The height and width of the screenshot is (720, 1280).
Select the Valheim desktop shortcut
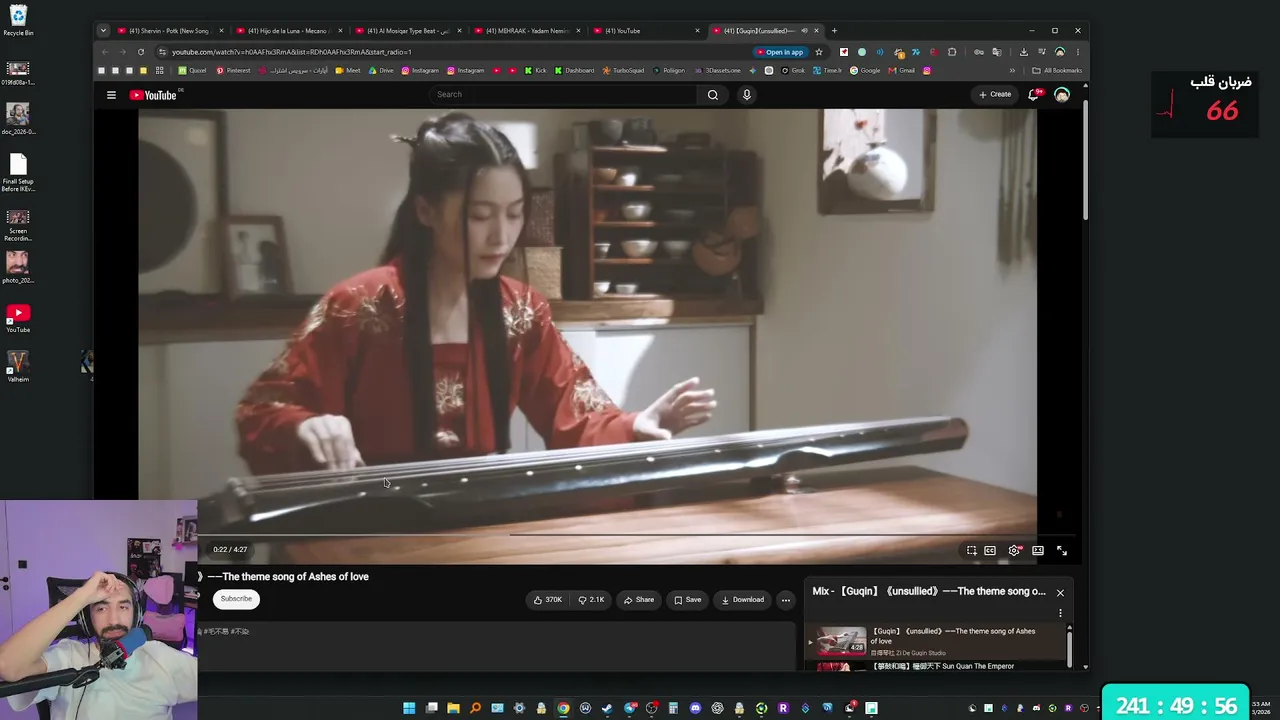click(18, 367)
